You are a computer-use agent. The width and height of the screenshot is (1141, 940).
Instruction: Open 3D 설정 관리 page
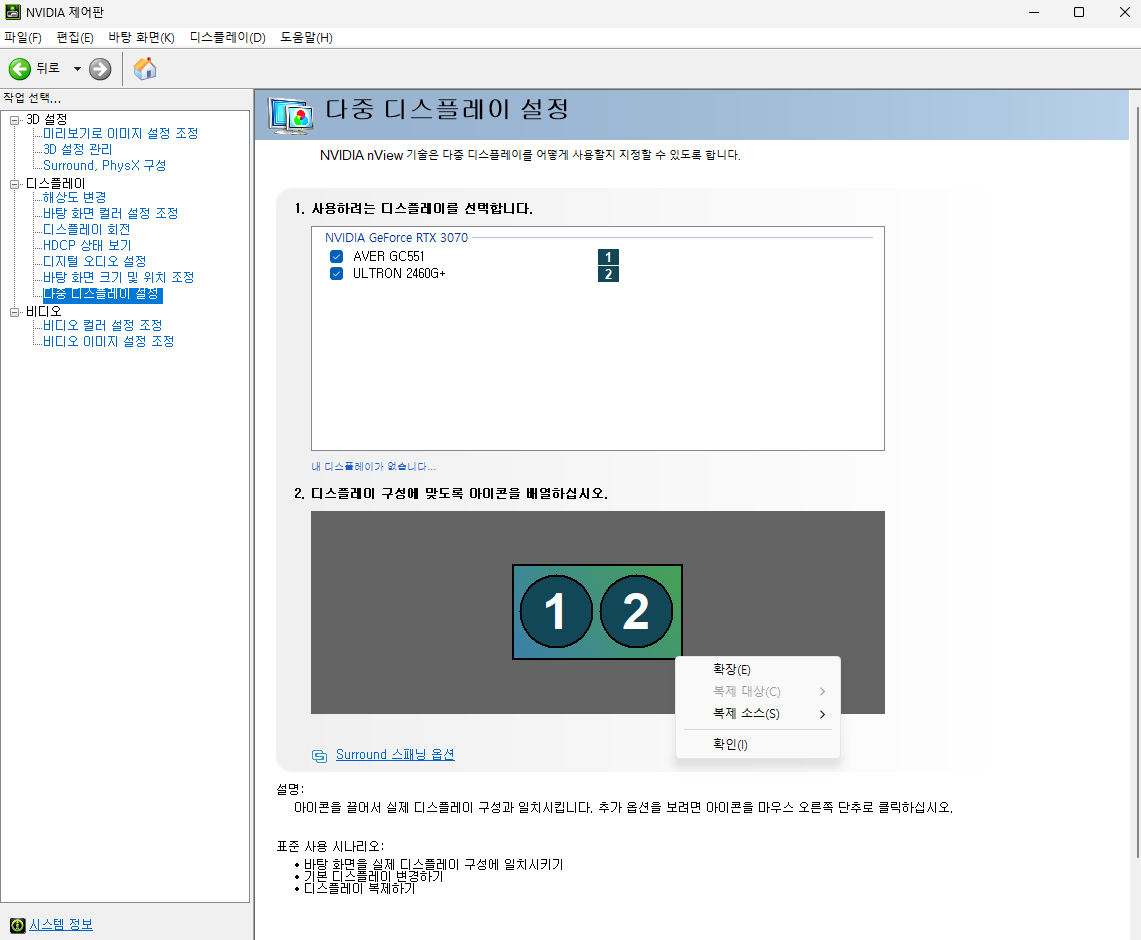[x=78, y=149]
